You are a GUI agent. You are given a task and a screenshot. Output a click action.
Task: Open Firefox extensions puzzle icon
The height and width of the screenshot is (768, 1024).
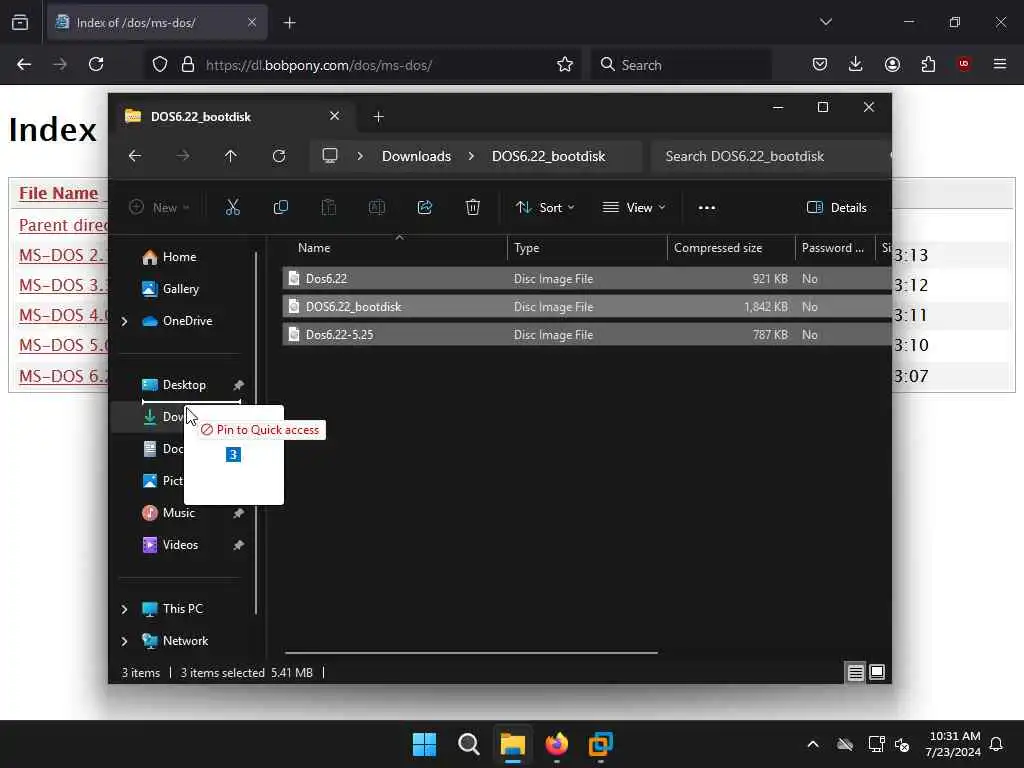[x=928, y=65]
